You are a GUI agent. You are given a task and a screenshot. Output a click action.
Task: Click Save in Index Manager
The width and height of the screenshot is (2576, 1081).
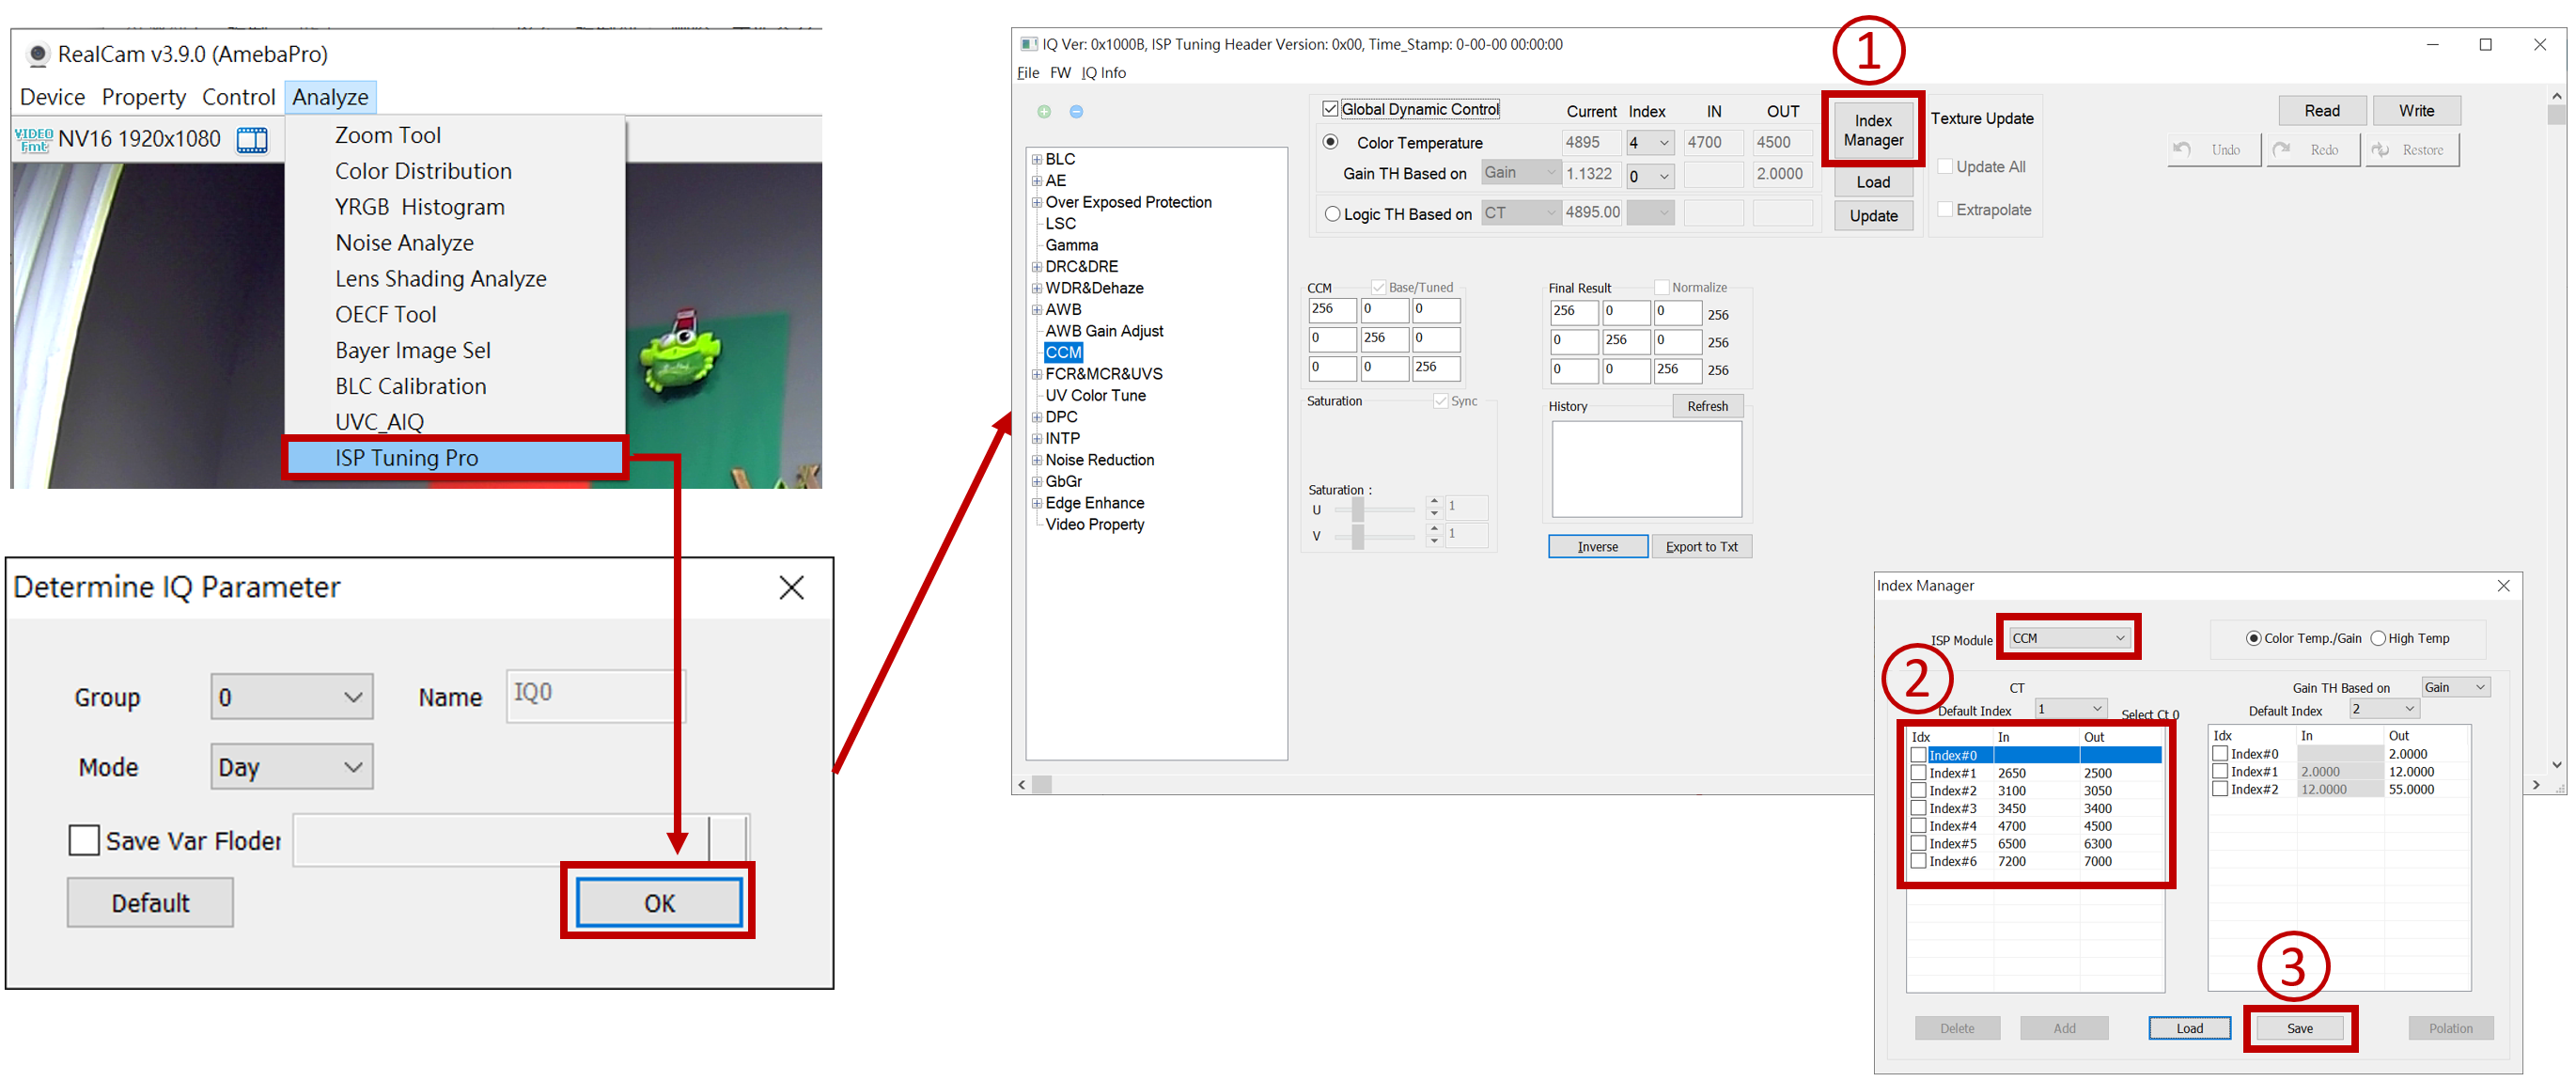[2299, 1028]
